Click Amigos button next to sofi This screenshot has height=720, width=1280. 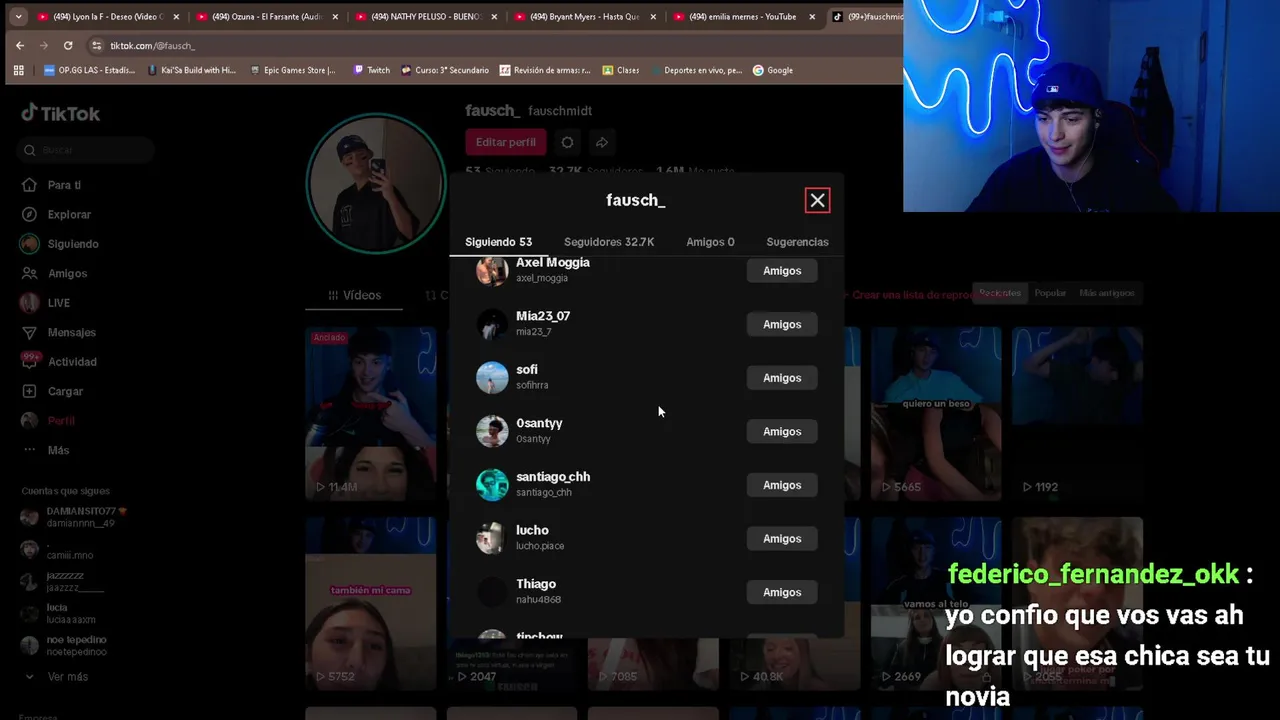[x=782, y=378]
